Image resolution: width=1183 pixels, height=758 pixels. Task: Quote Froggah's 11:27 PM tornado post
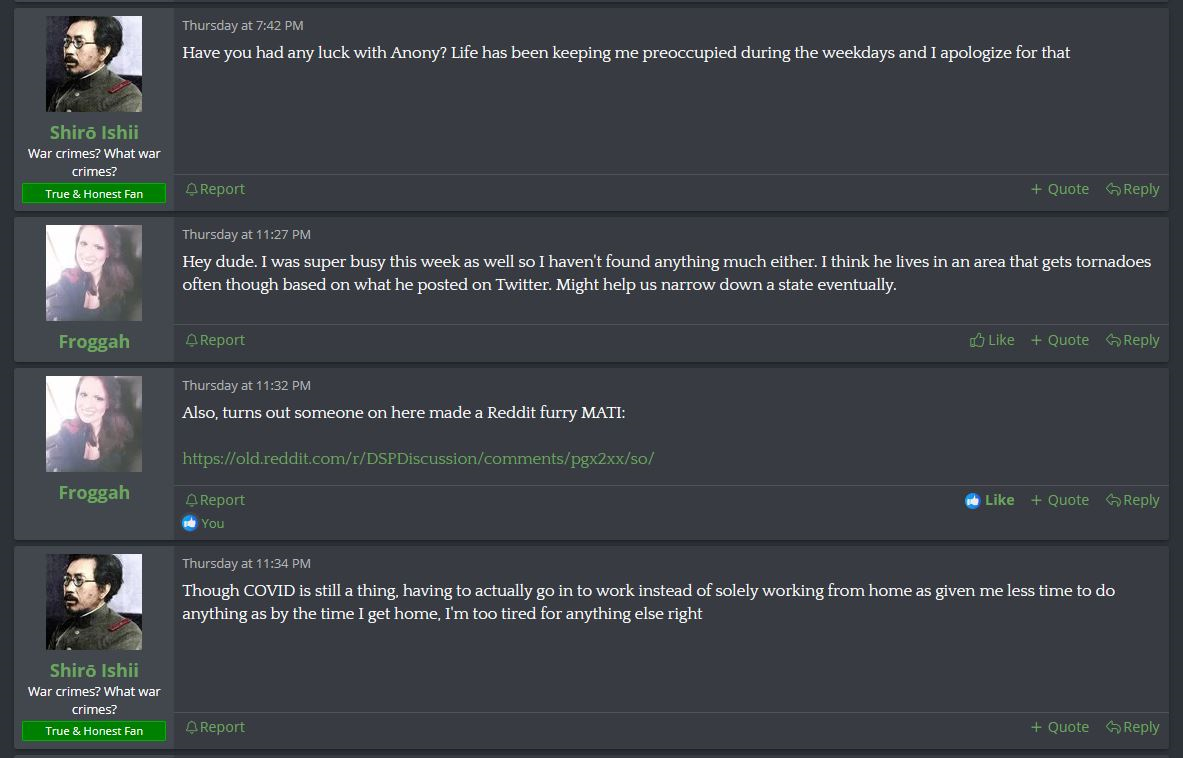1060,340
